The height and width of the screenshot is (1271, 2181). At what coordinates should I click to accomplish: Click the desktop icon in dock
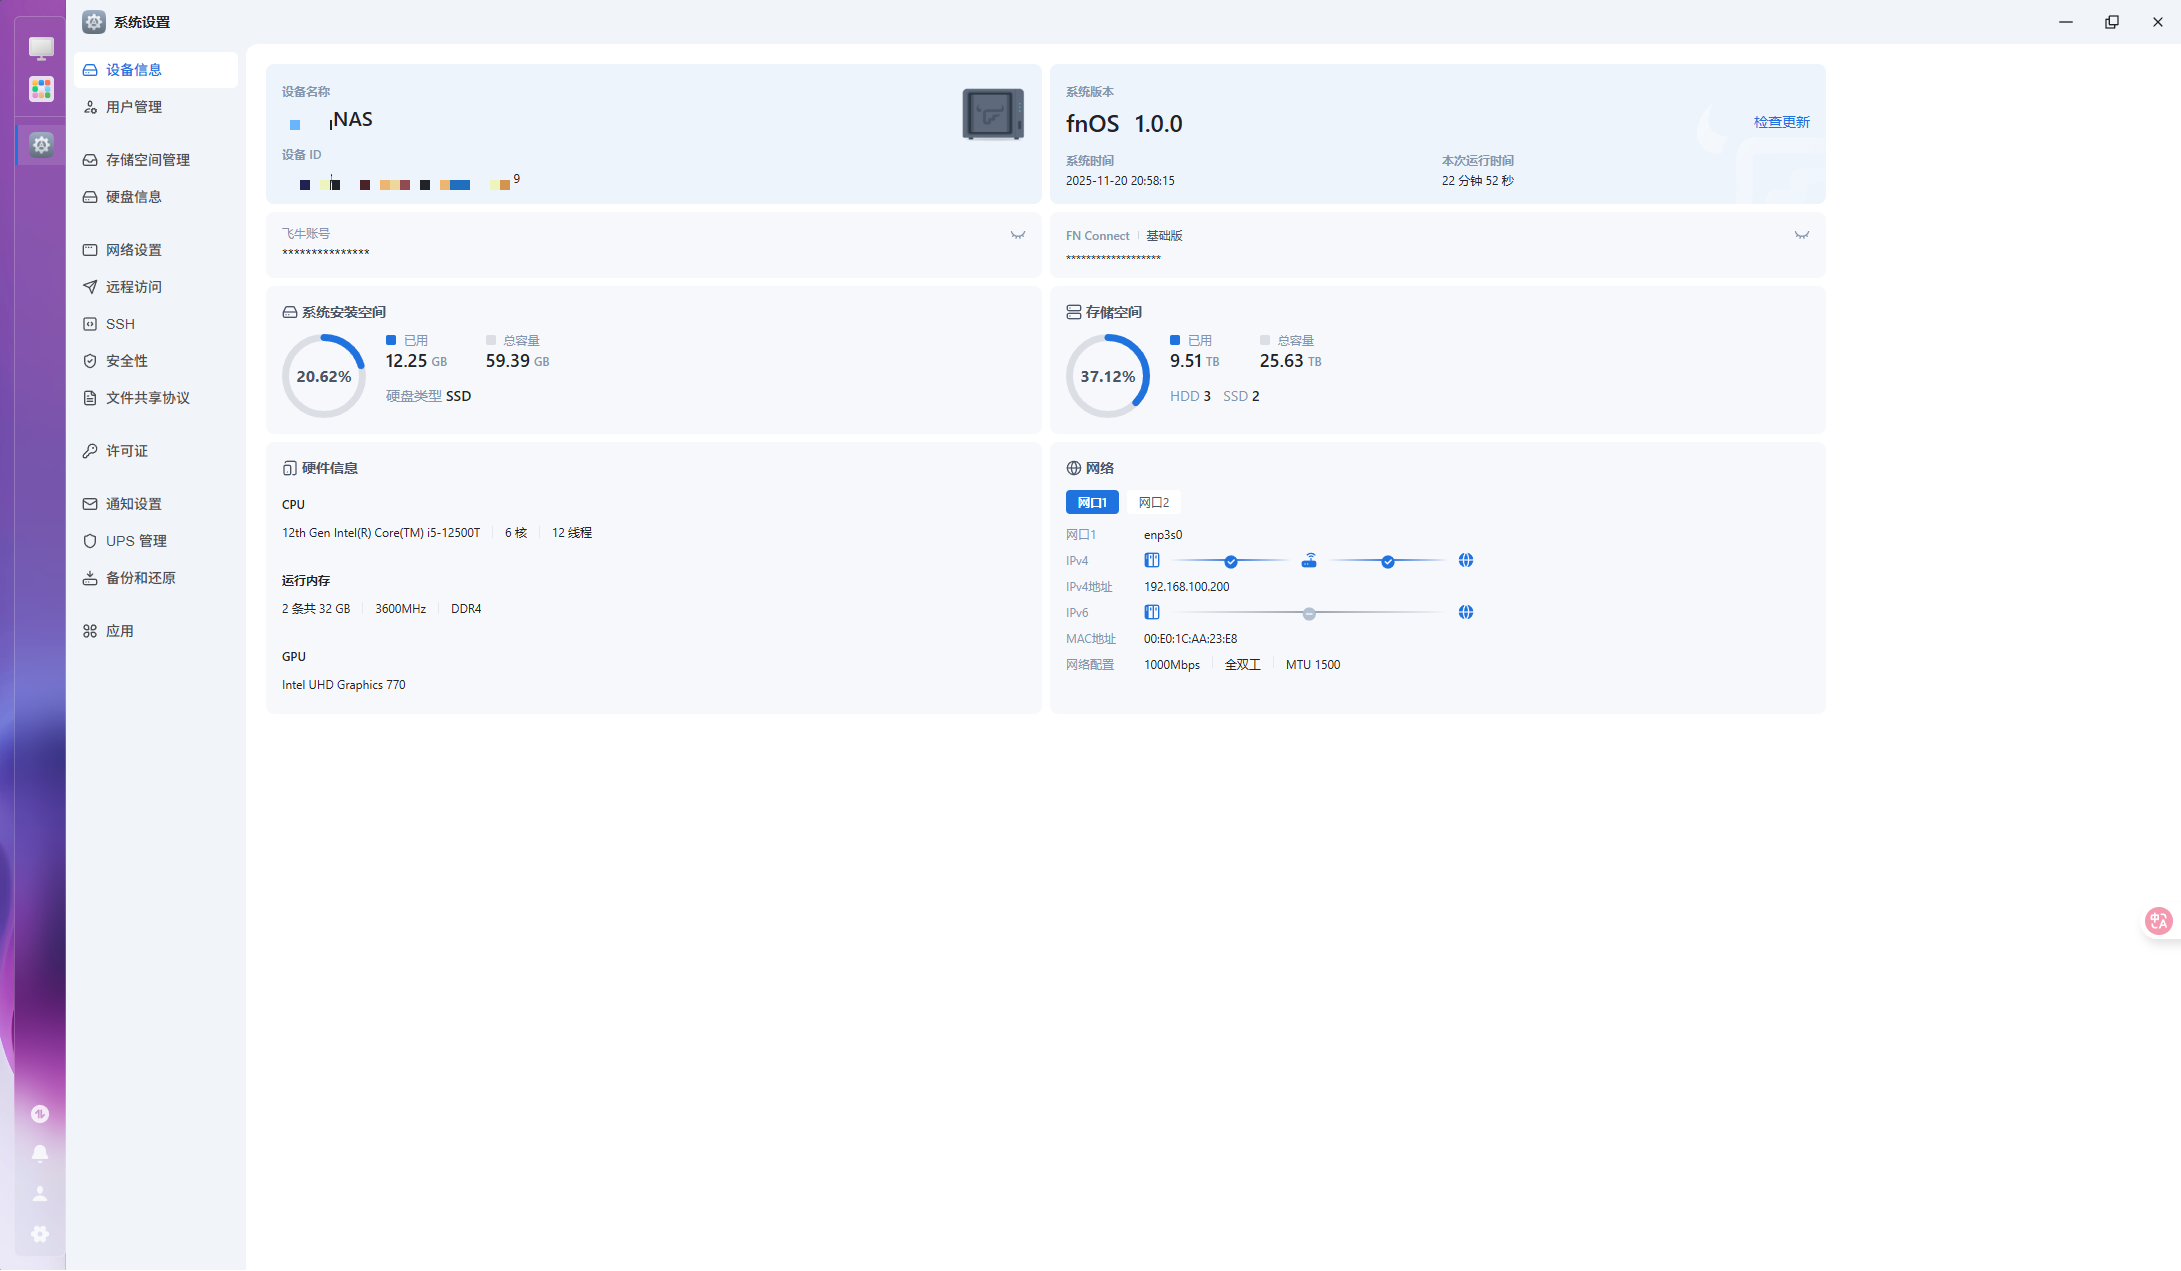coord(41,47)
